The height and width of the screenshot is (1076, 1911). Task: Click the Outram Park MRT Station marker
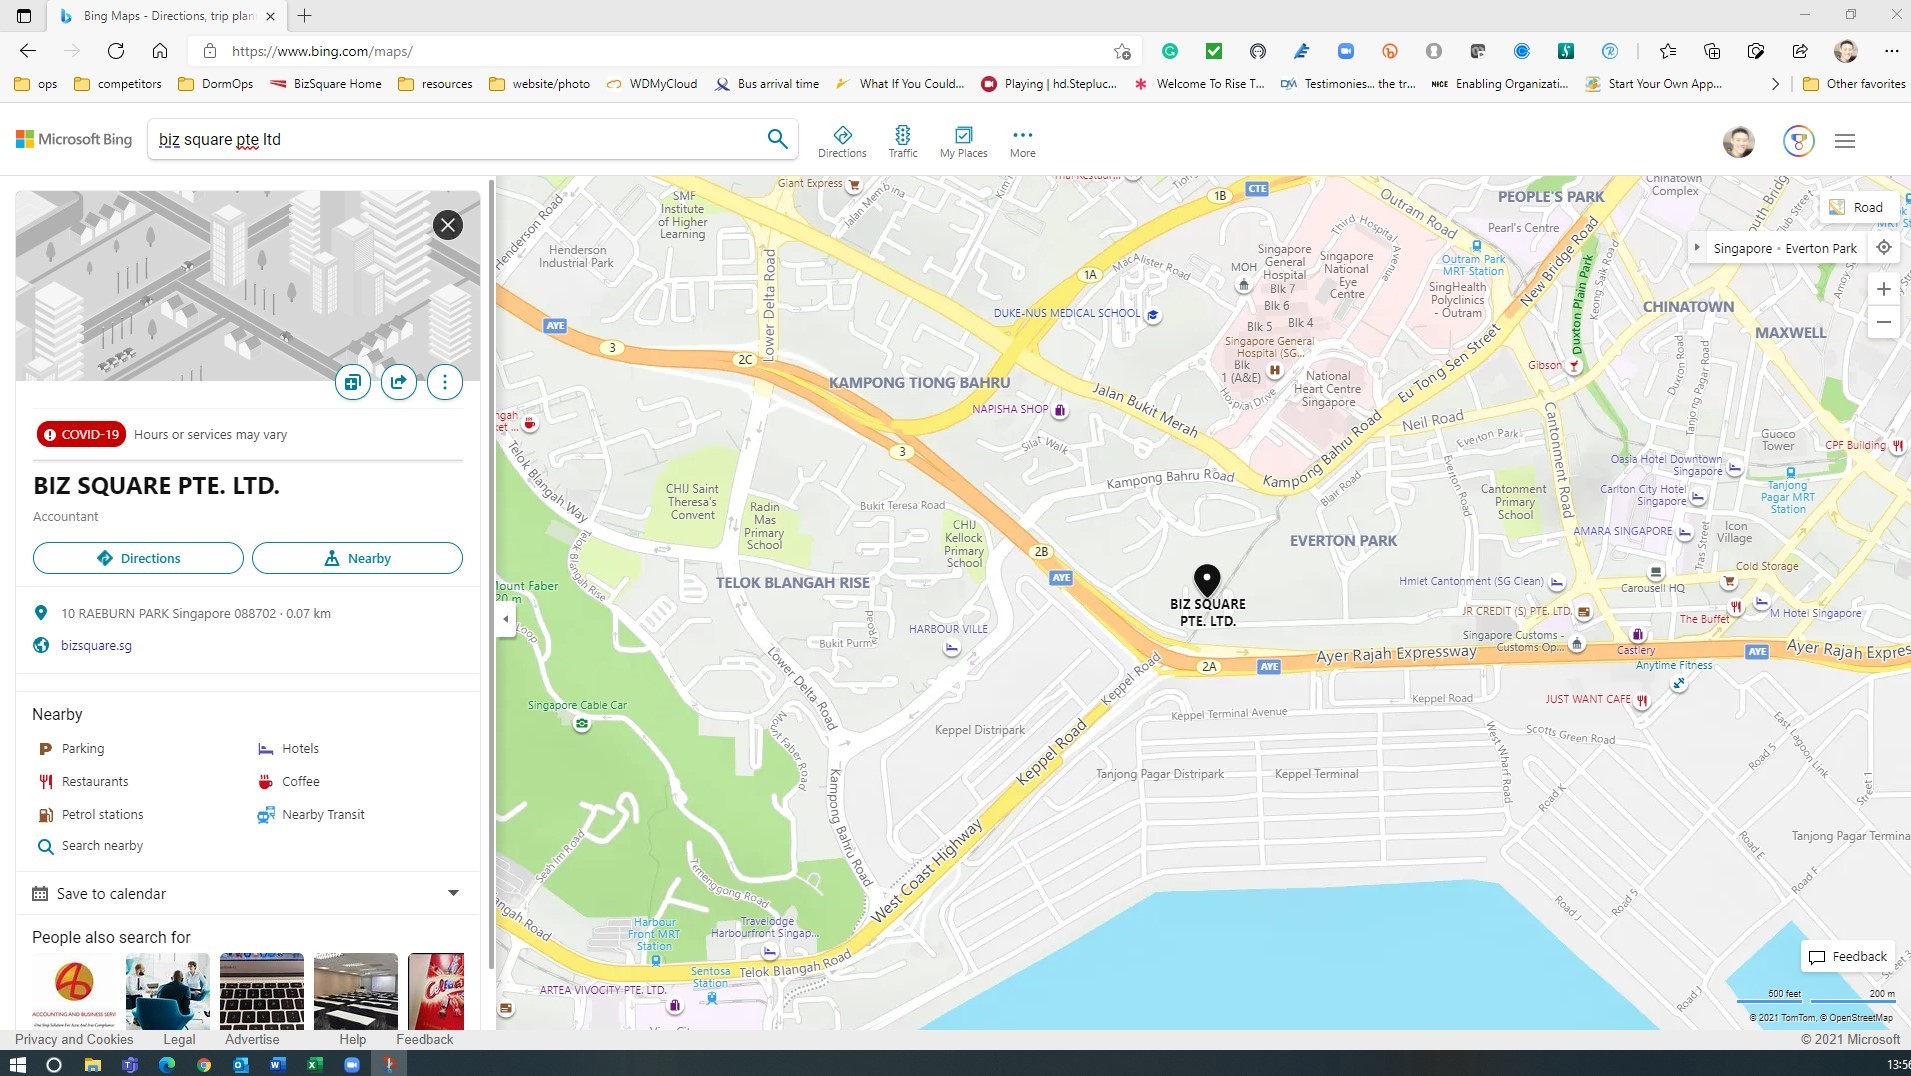1476,245
